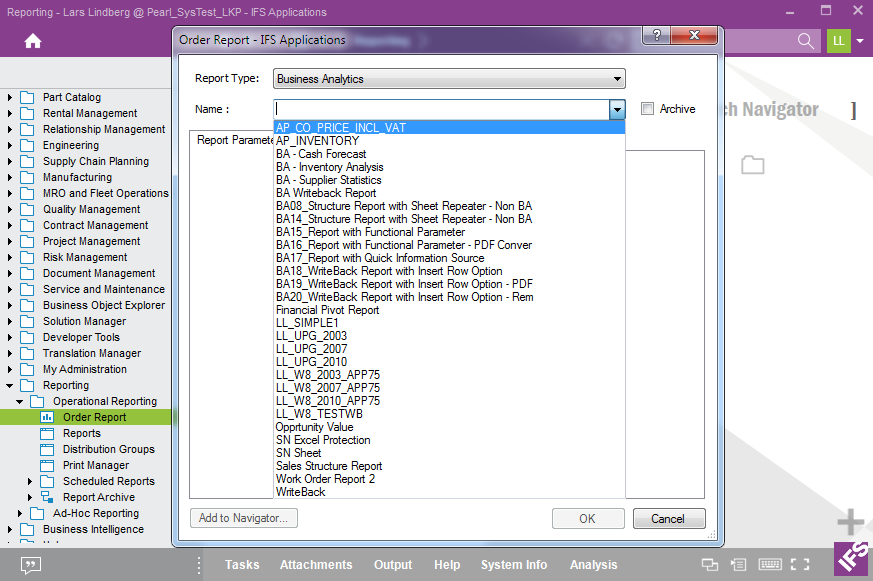873x581 pixels.
Task: Click the empty folder icon in Navigator page
Action: 753,165
